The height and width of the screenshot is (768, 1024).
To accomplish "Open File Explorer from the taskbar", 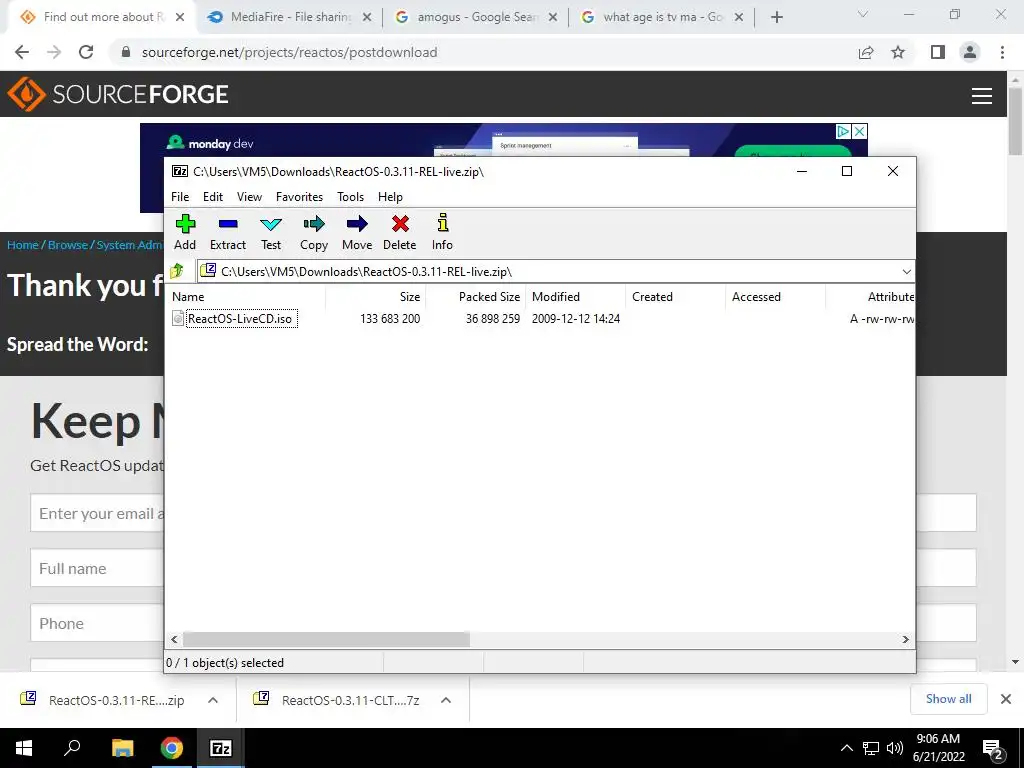I will tap(122, 748).
